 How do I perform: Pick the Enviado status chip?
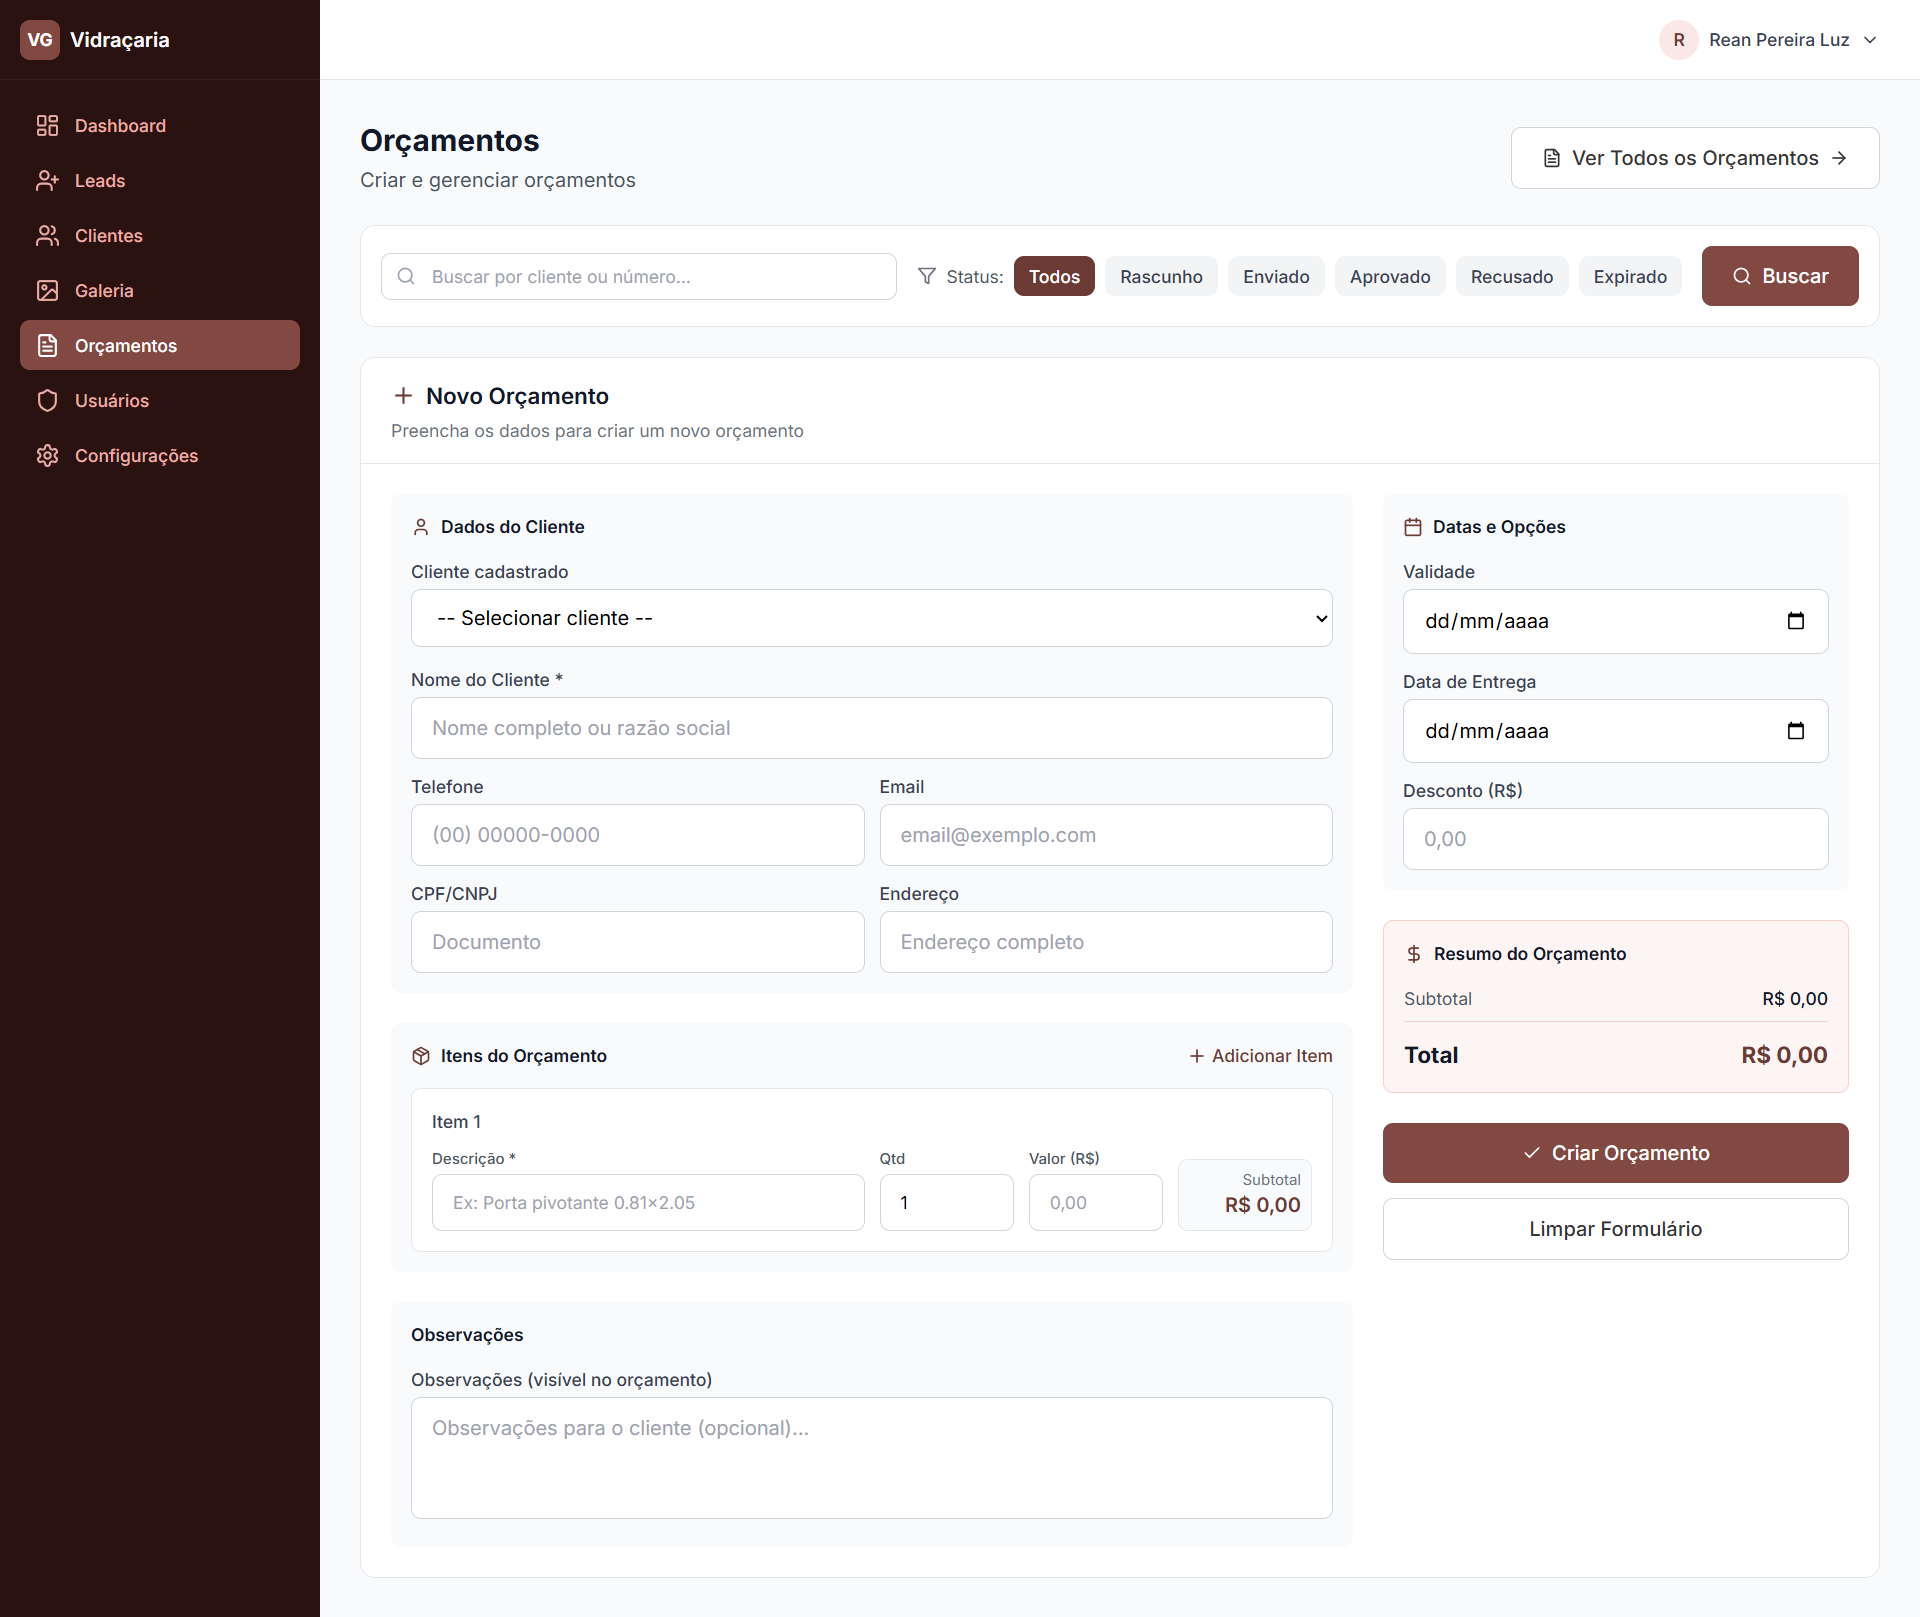1275,276
